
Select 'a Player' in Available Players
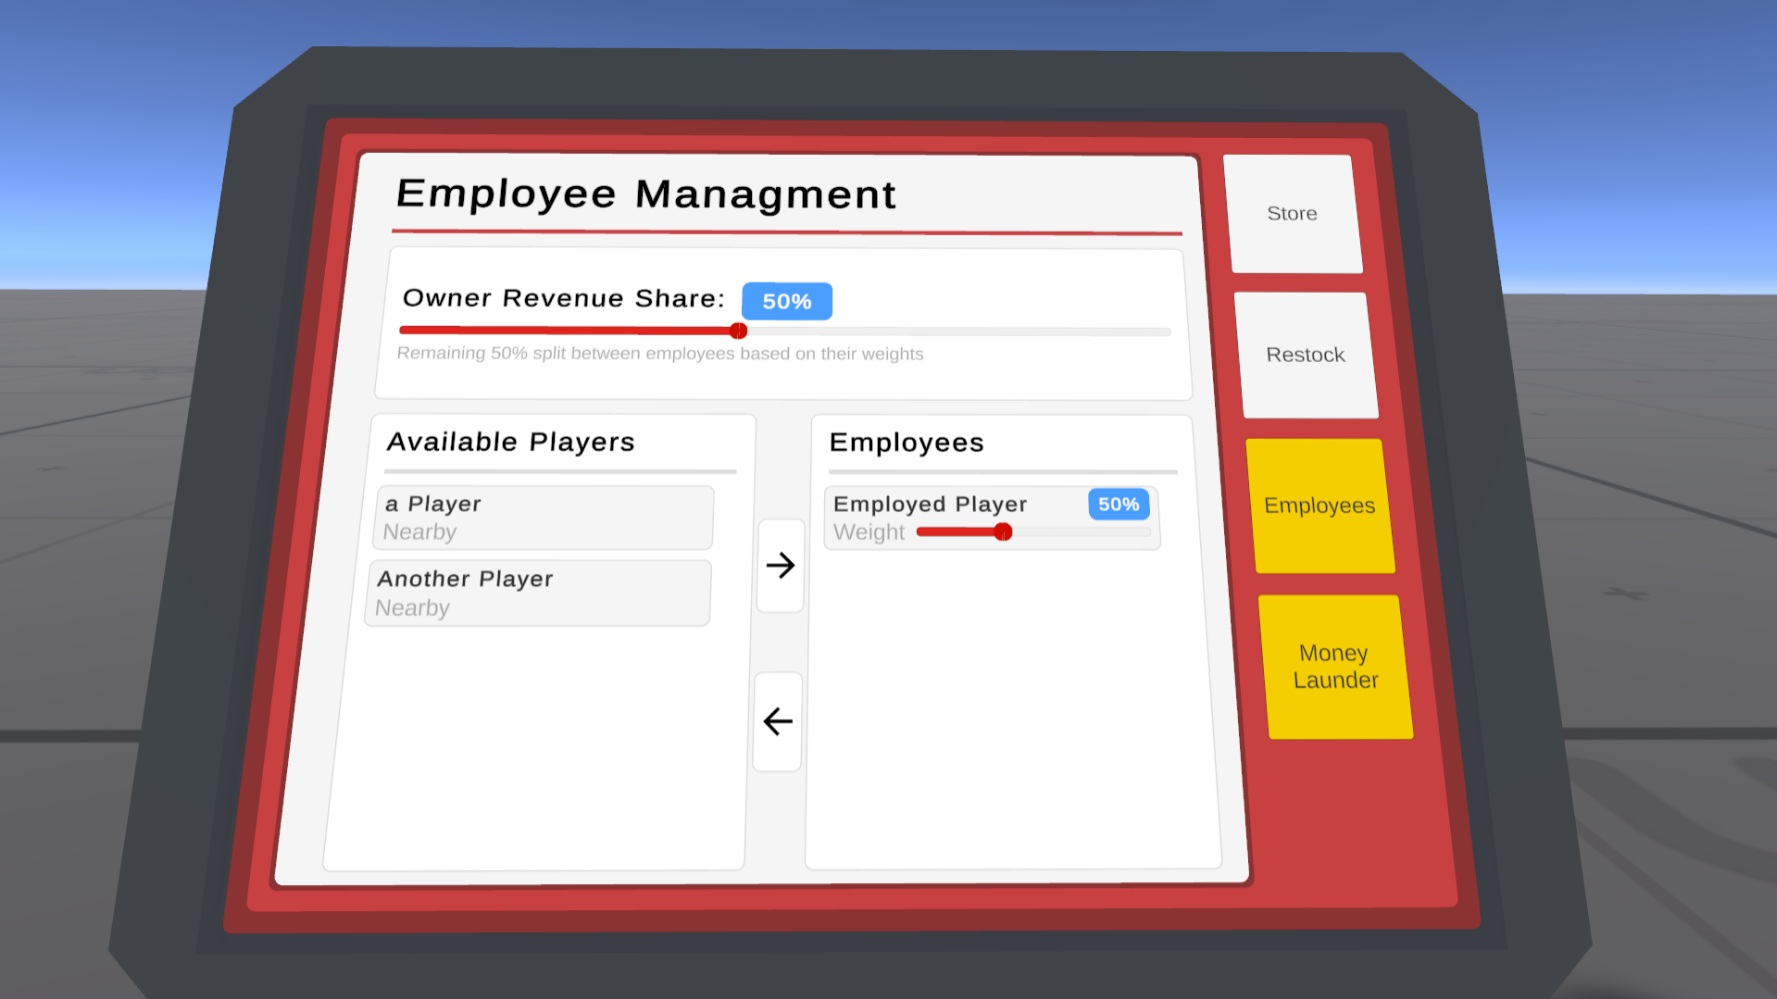543,518
